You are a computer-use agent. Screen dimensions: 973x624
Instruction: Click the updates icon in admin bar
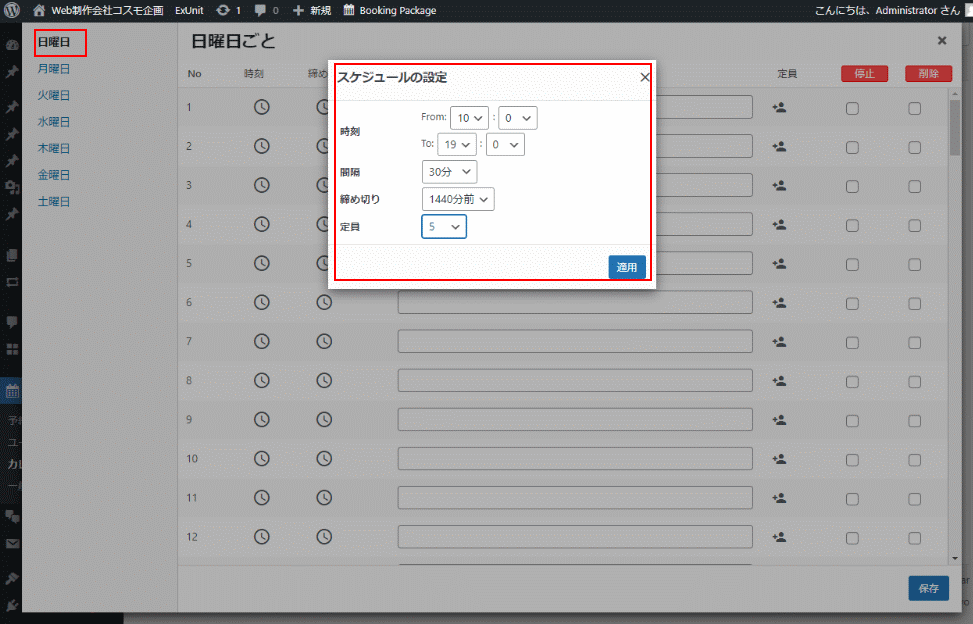point(223,10)
